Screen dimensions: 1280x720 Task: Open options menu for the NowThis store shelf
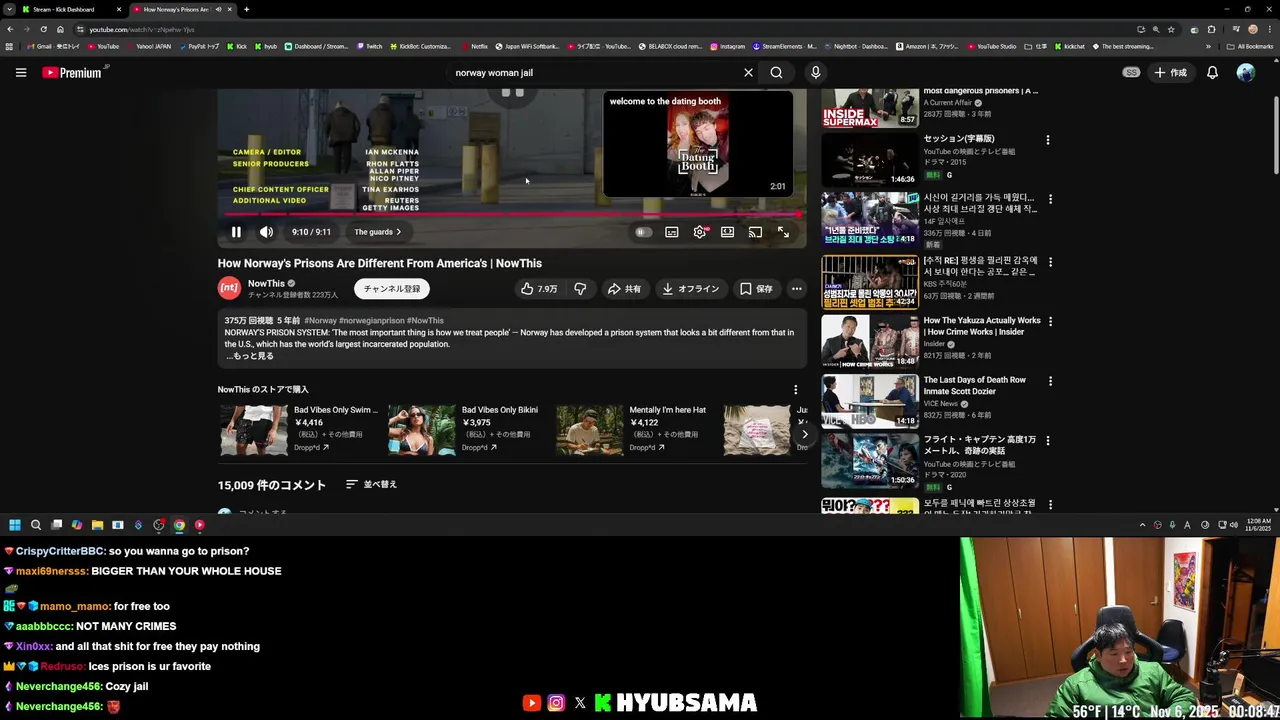[x=795, y=390]
